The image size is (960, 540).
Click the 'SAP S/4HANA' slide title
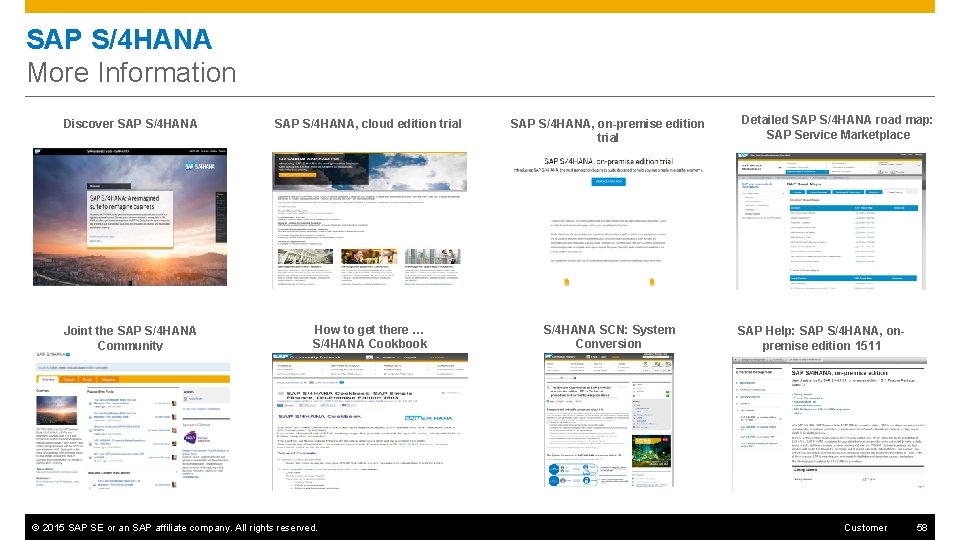click(119, 39)
